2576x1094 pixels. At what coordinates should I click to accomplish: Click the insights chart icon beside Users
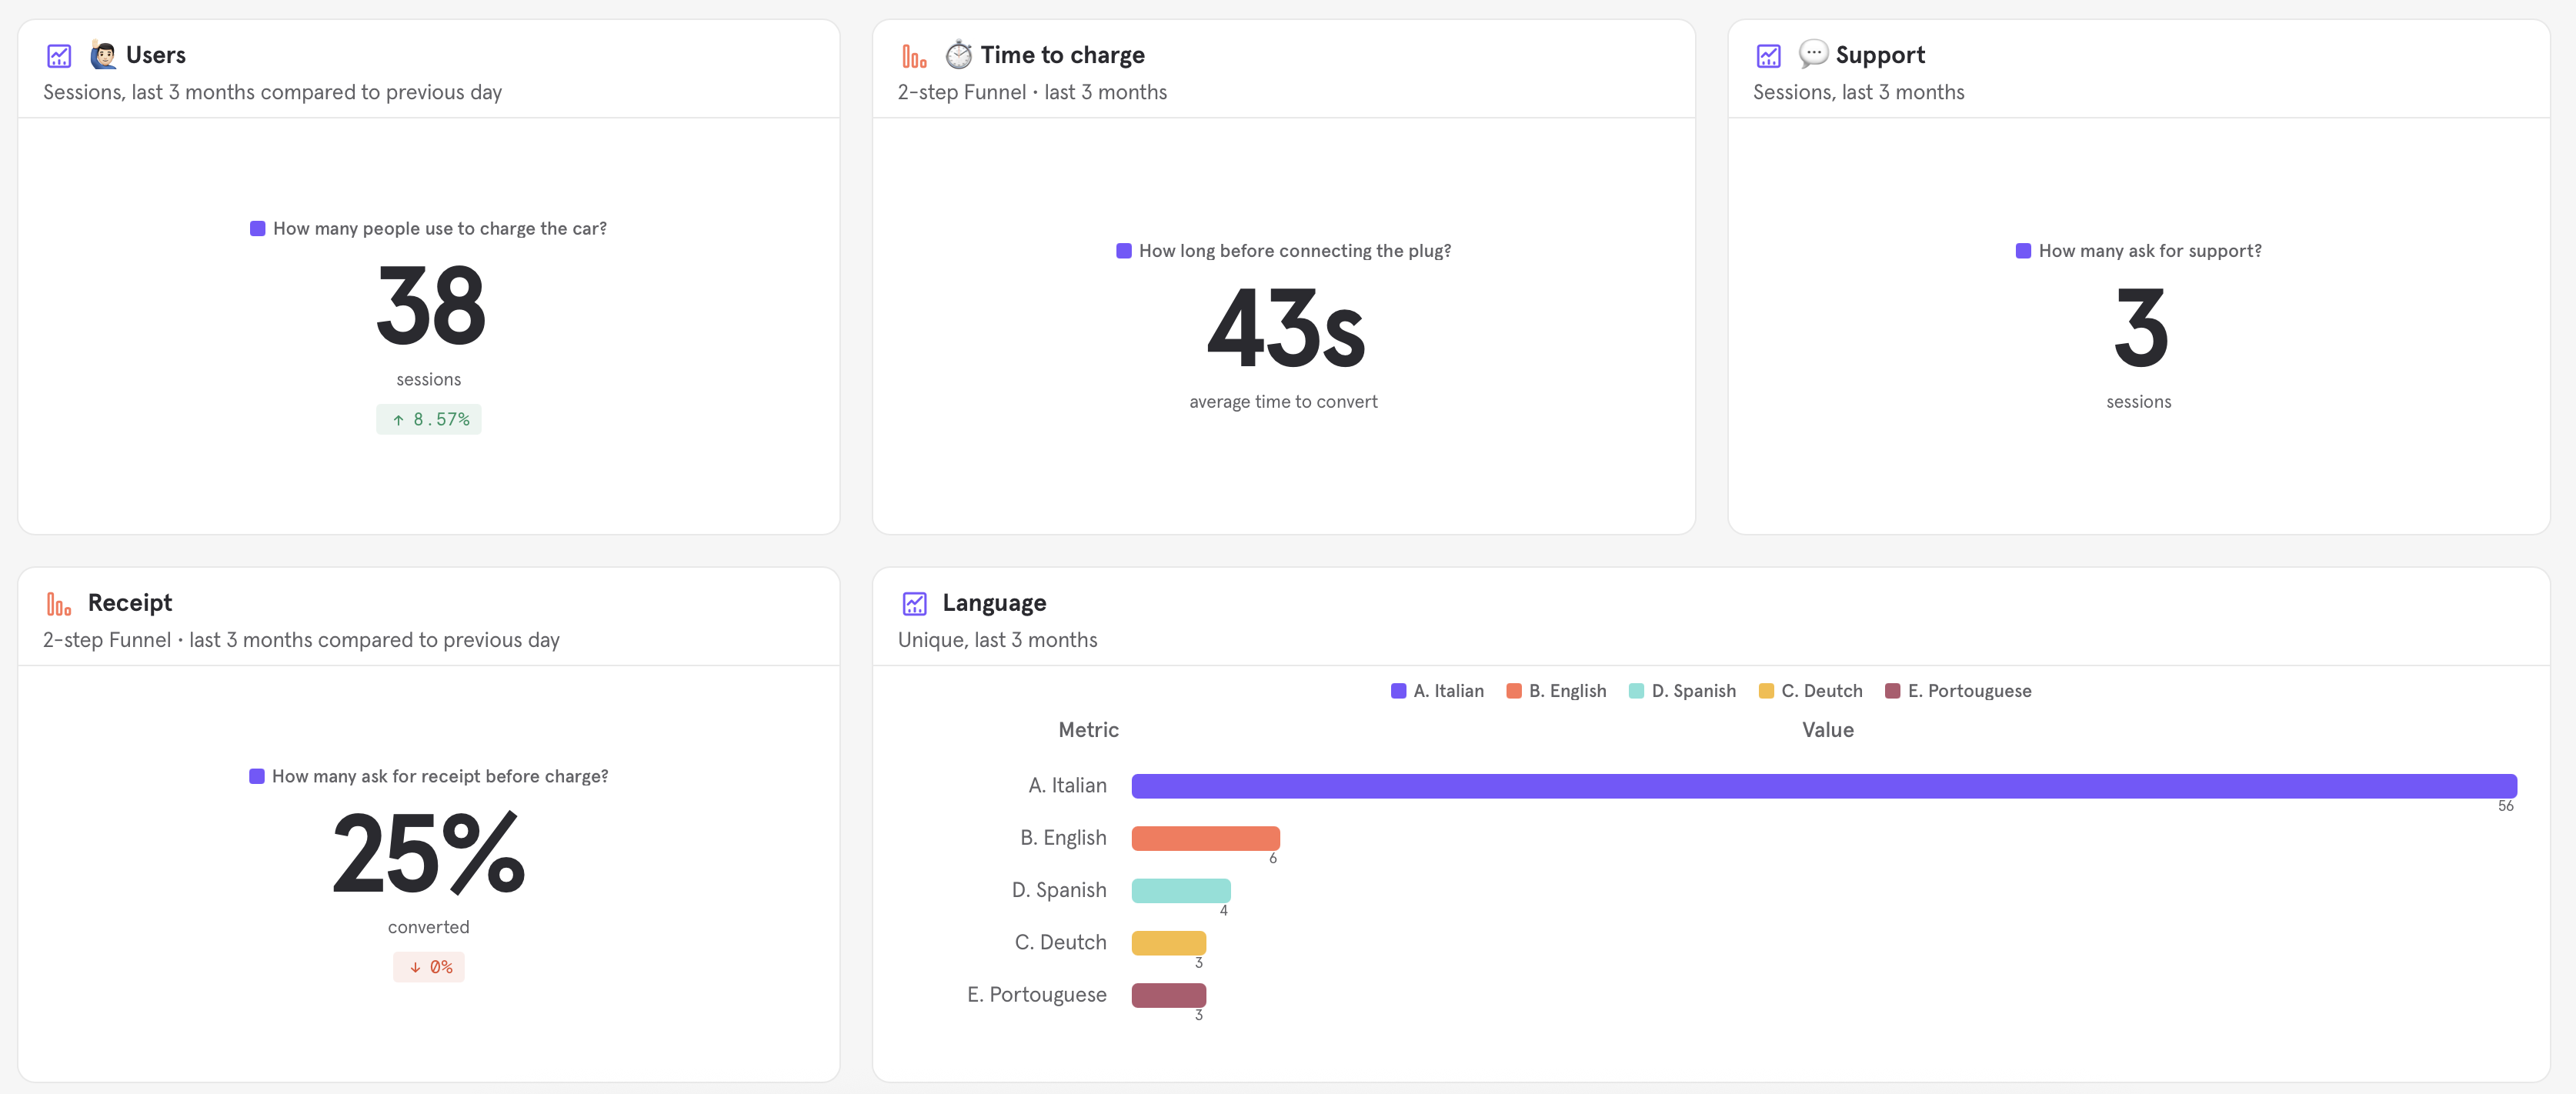(59, 56)
